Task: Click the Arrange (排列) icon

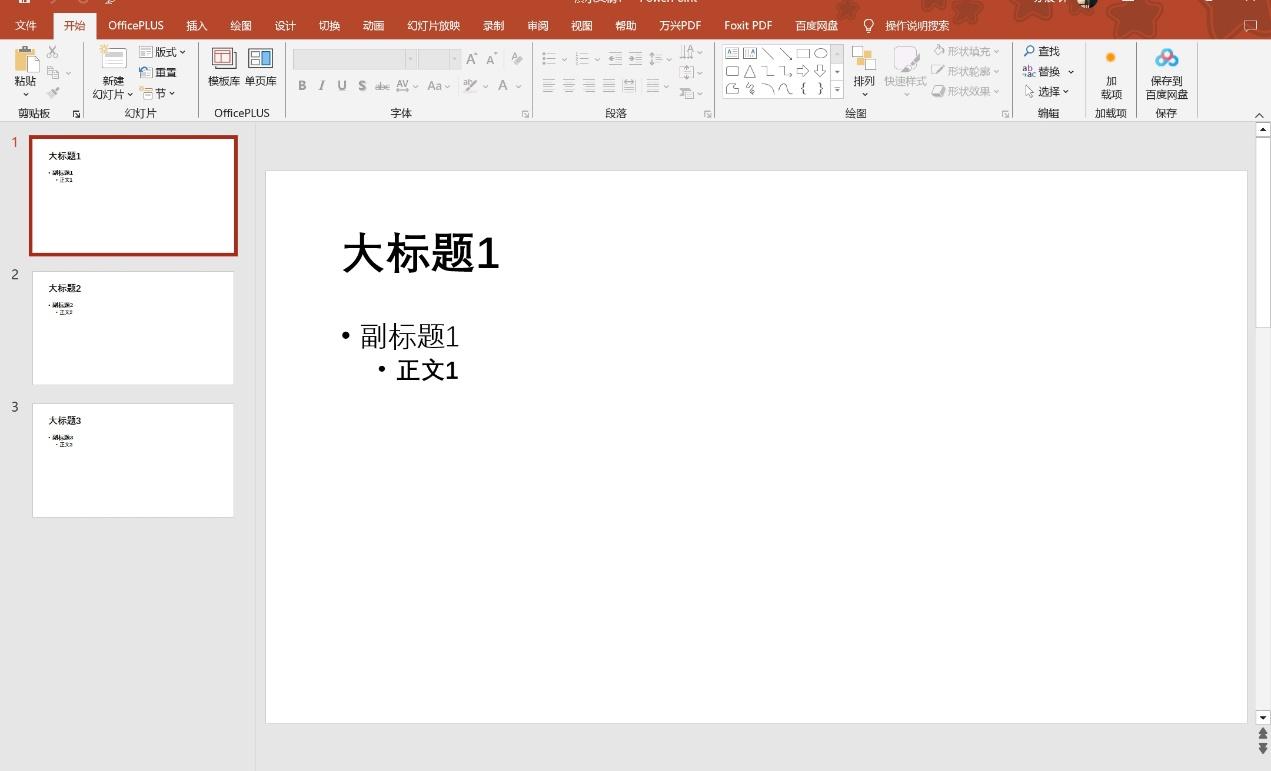Action: [863, 59]
